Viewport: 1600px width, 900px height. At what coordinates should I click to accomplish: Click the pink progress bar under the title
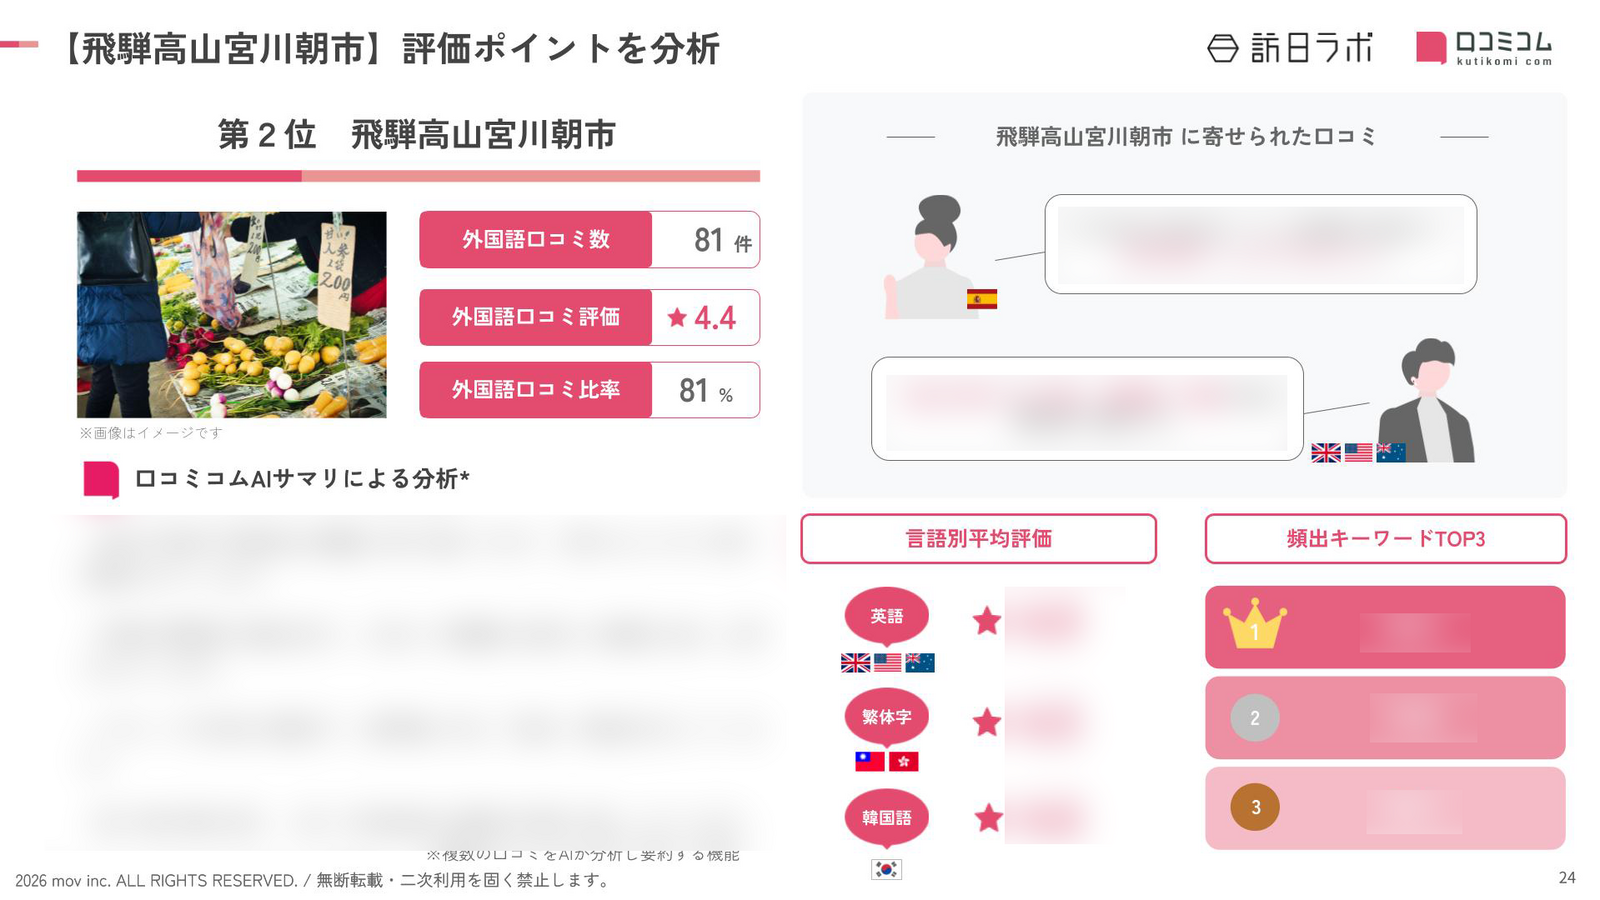pos(418,176)
